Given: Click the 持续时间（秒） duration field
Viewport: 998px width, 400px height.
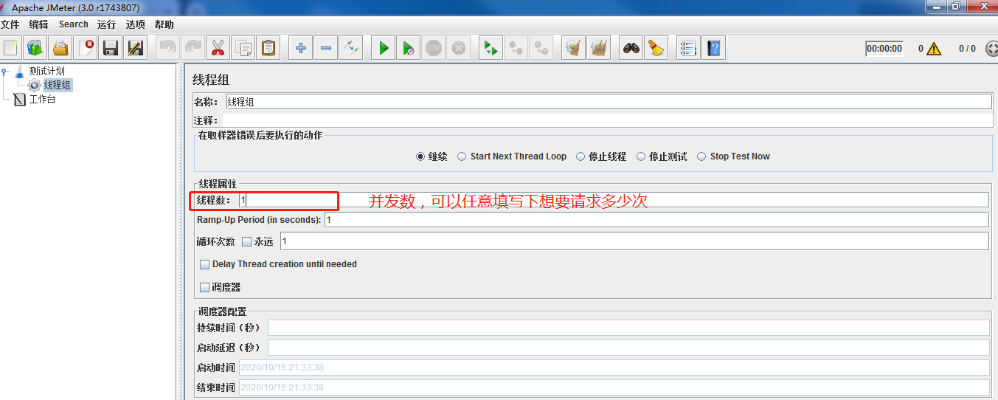Looking at the screenshot, I should coord(629,327).
